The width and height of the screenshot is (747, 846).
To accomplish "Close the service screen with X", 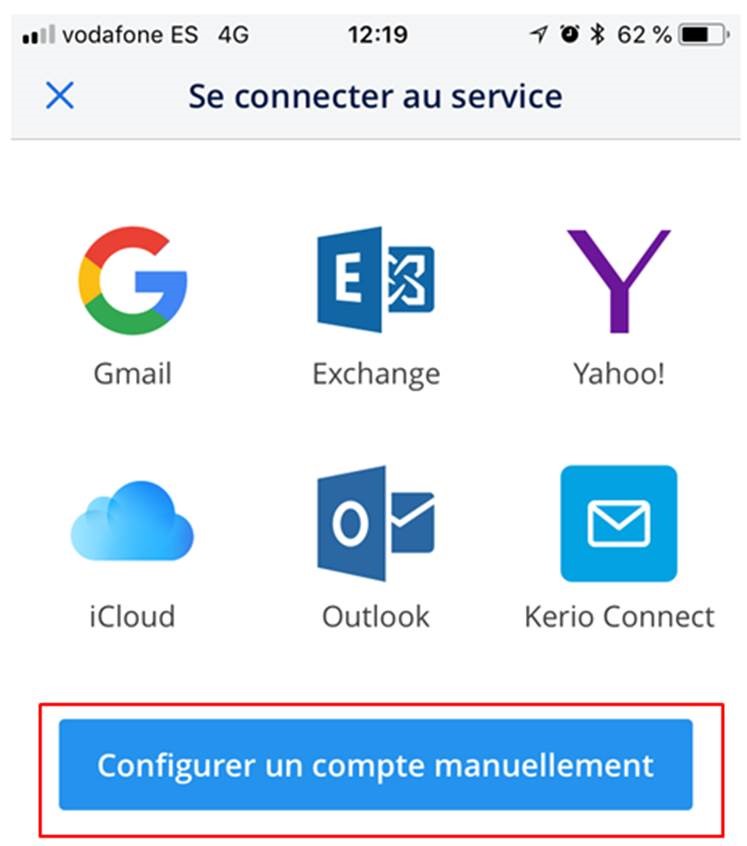I will (60, 96).
